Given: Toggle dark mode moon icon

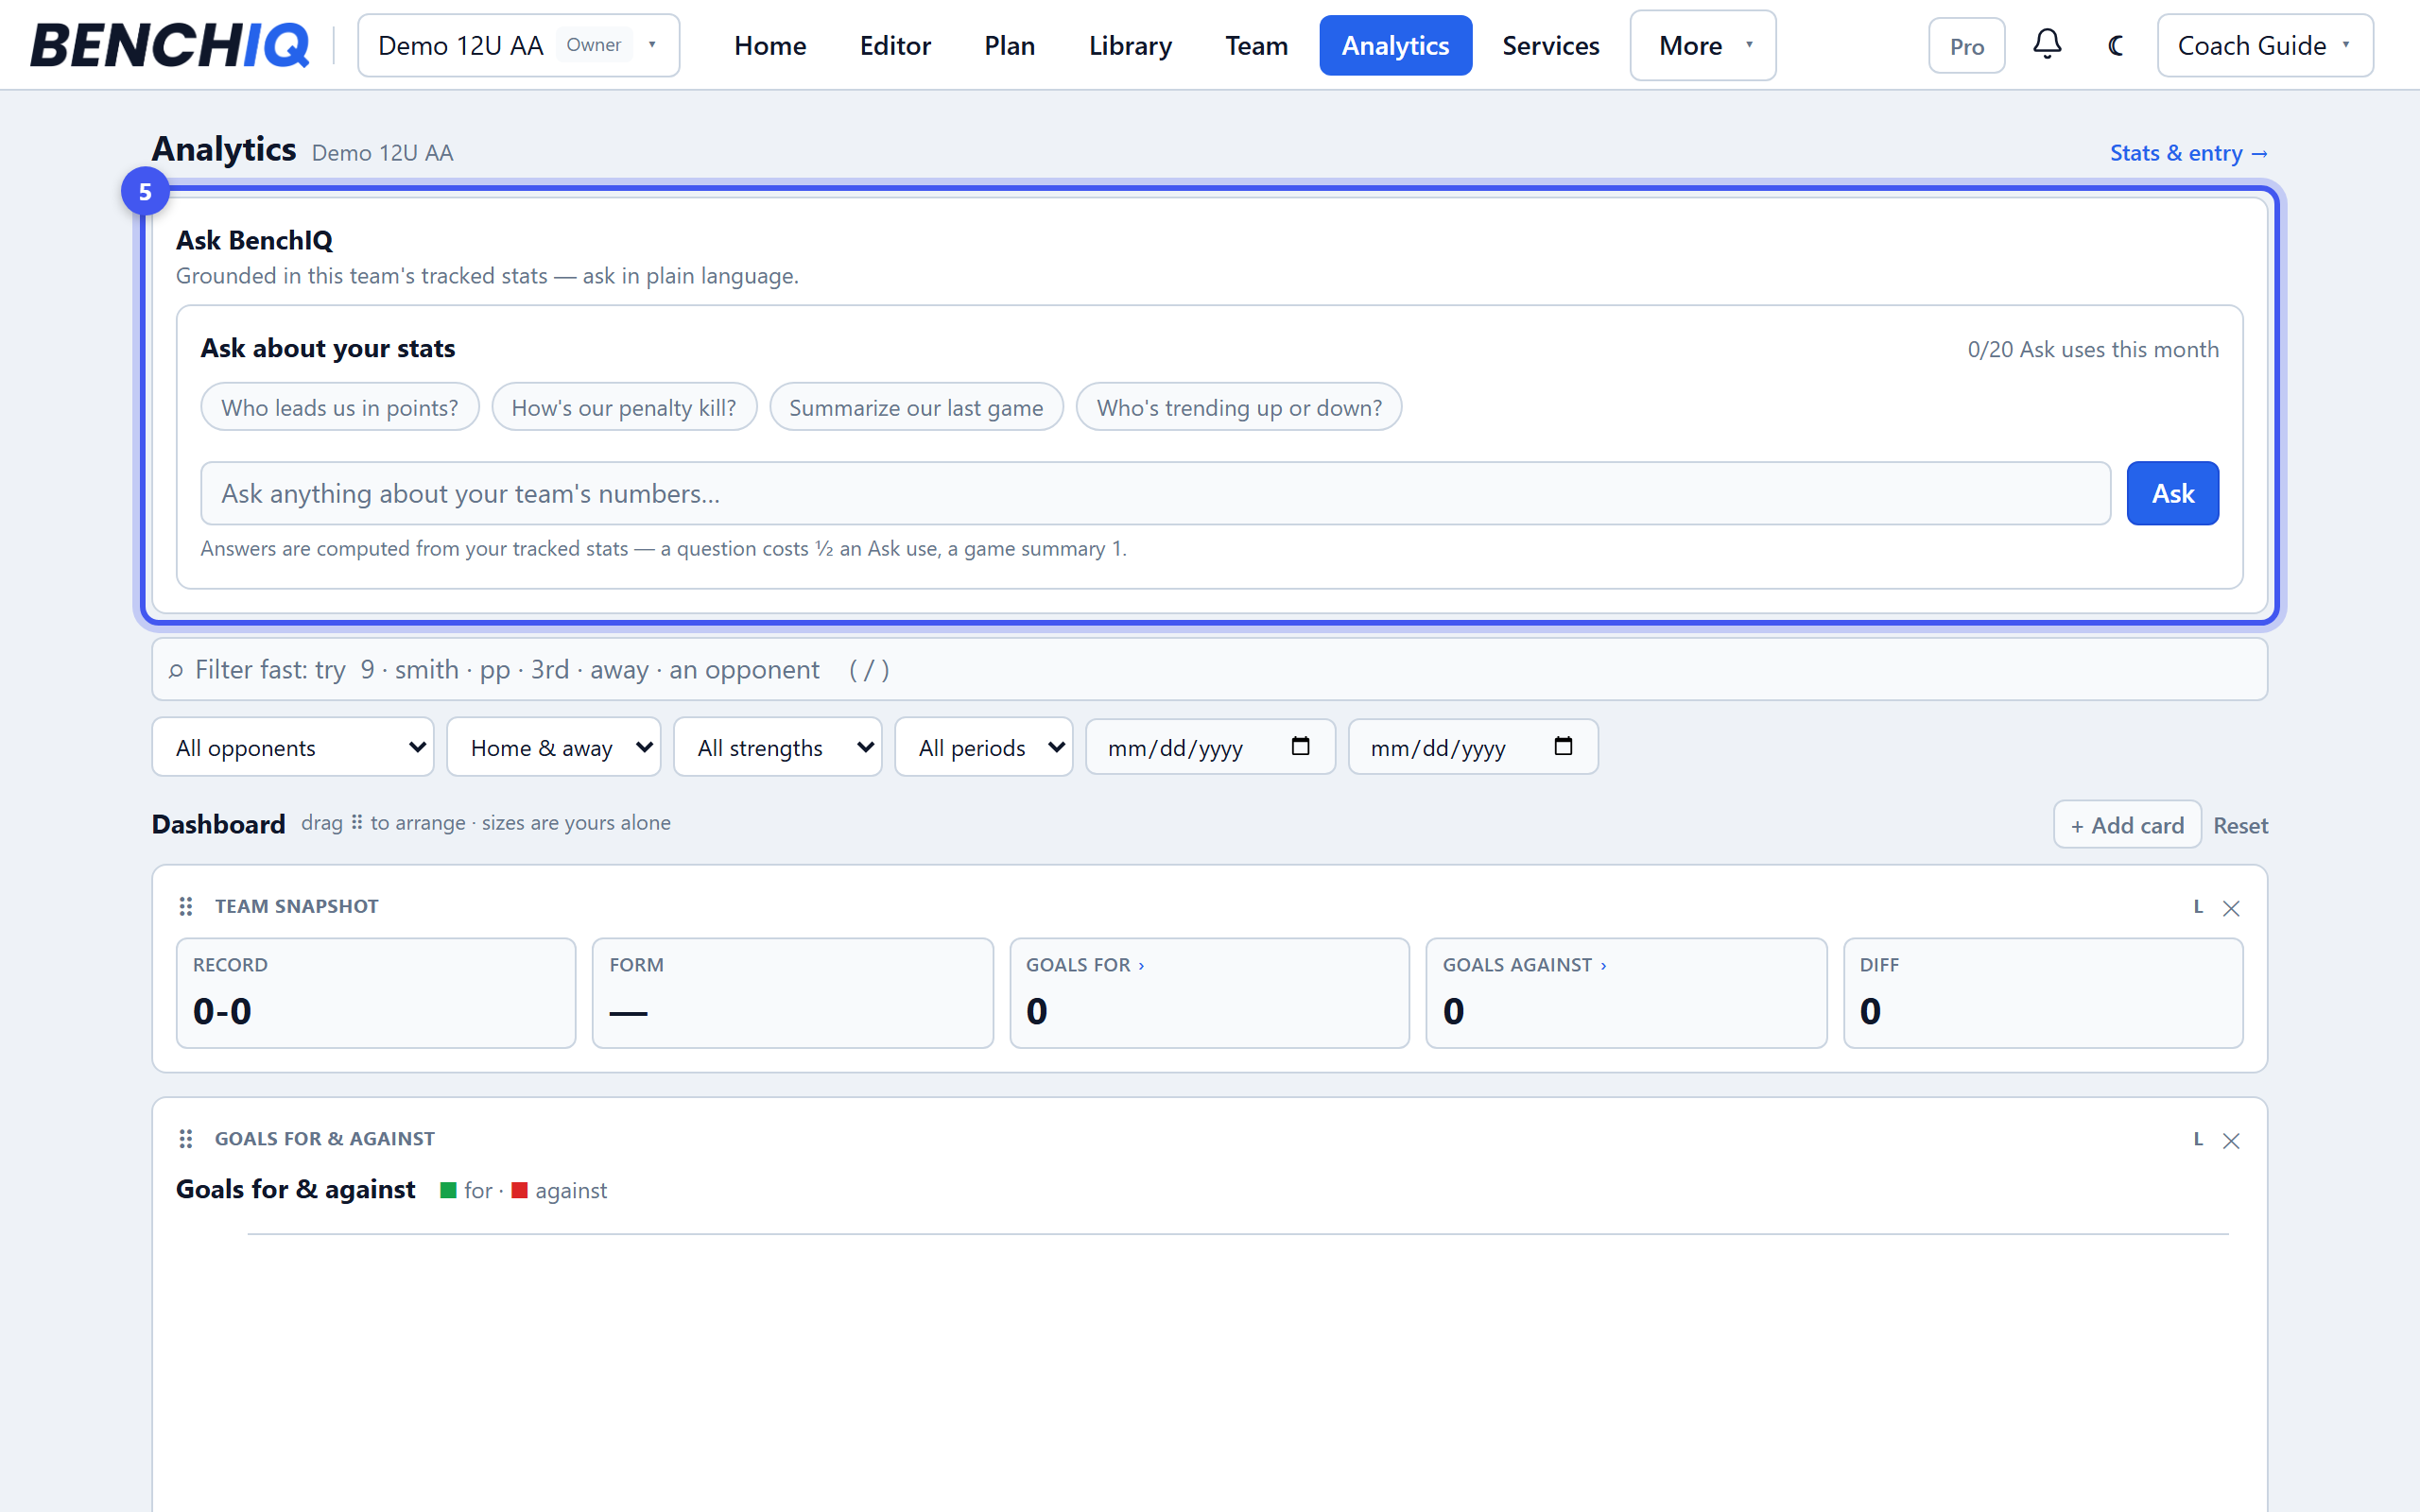Looking at the screenshot, I should [x=2115, y=45].
